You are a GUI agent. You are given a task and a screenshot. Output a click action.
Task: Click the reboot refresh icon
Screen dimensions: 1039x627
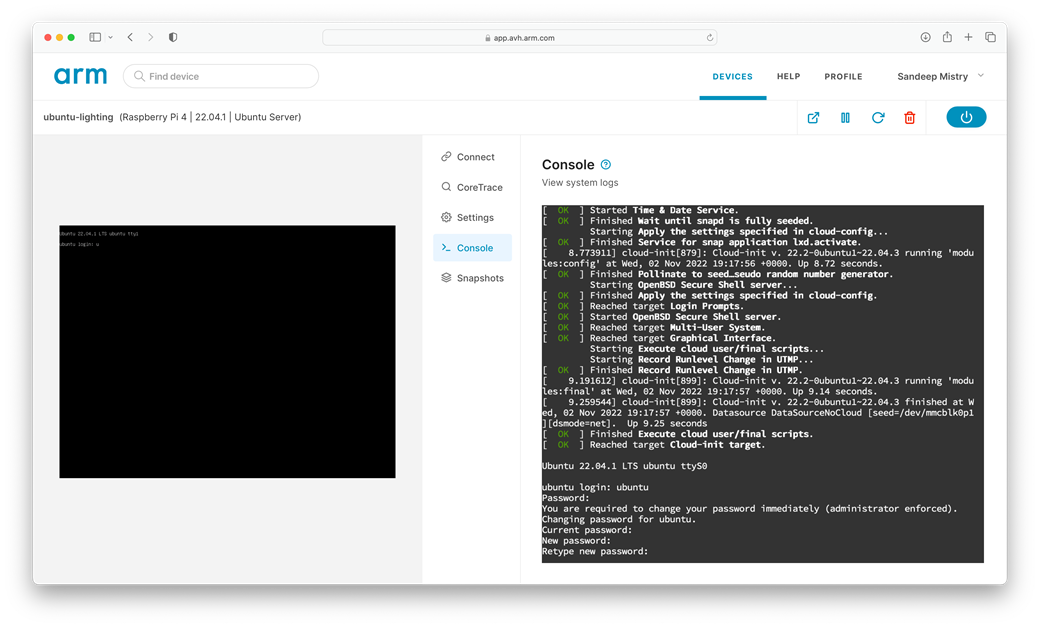point(878,117)
